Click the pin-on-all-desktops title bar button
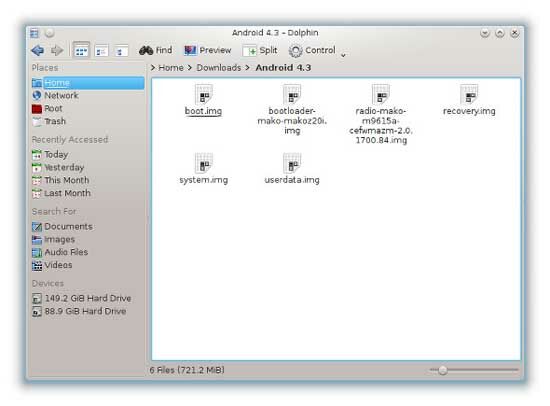This screenshot has width=550, height=406. [x=49, y=33]
